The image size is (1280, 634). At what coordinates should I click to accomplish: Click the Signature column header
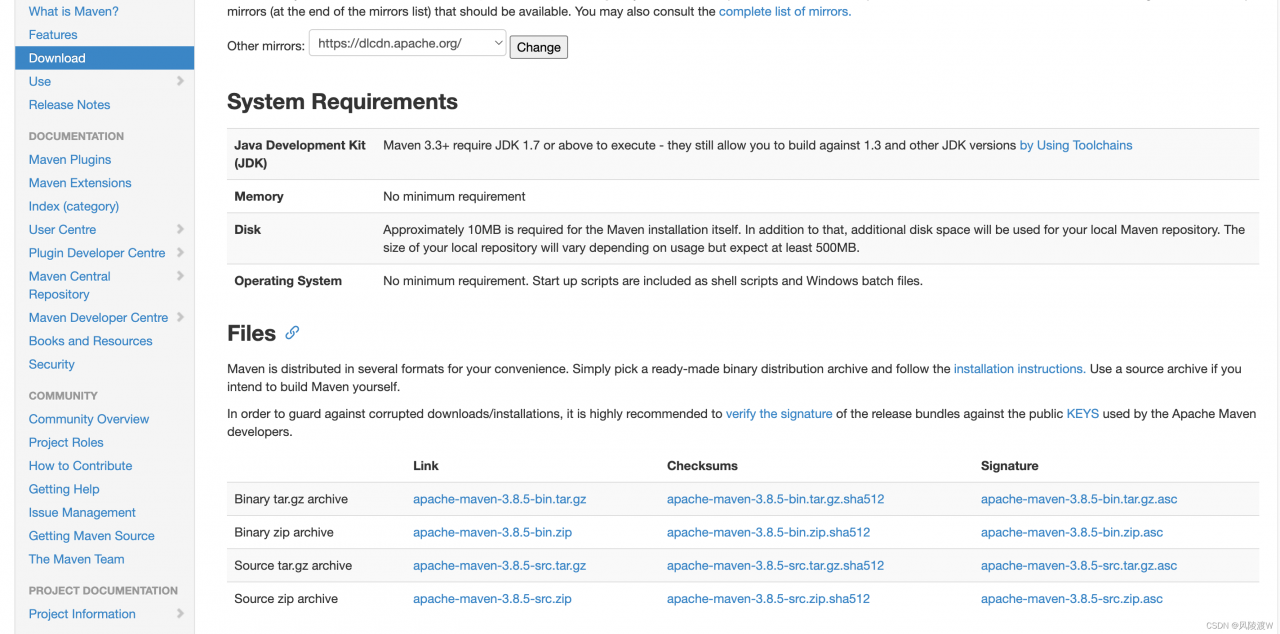pyautogui.click(x=1010, y=466)
